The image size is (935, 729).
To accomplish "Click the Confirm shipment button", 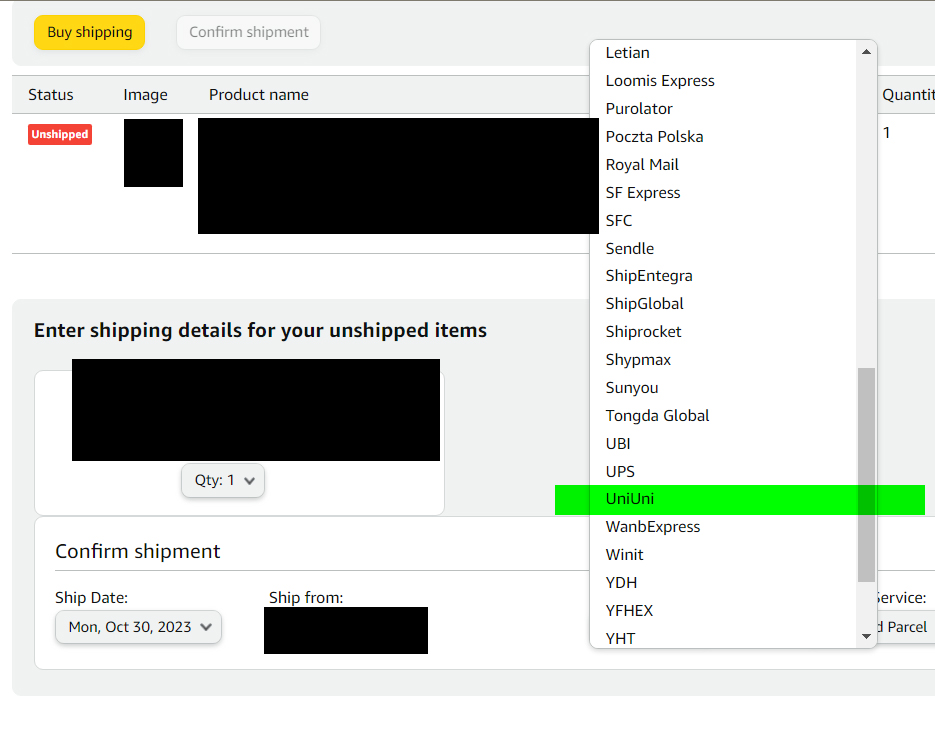I will [x=249, y=32].
